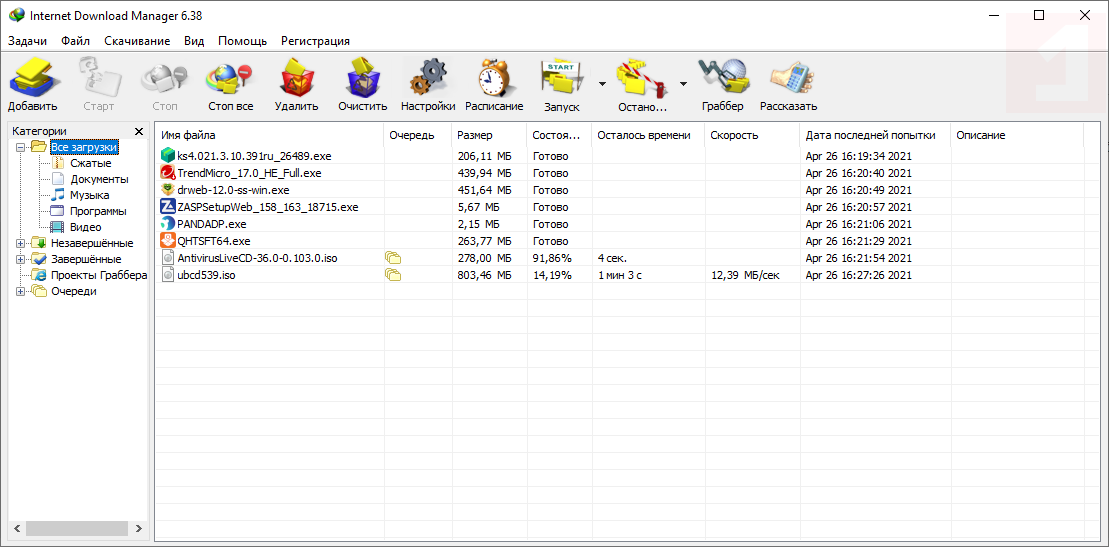Viewport: 1109px width, 547px height.
Task: Open dropdown arrow next to Запуск
Action: [602, 84]
